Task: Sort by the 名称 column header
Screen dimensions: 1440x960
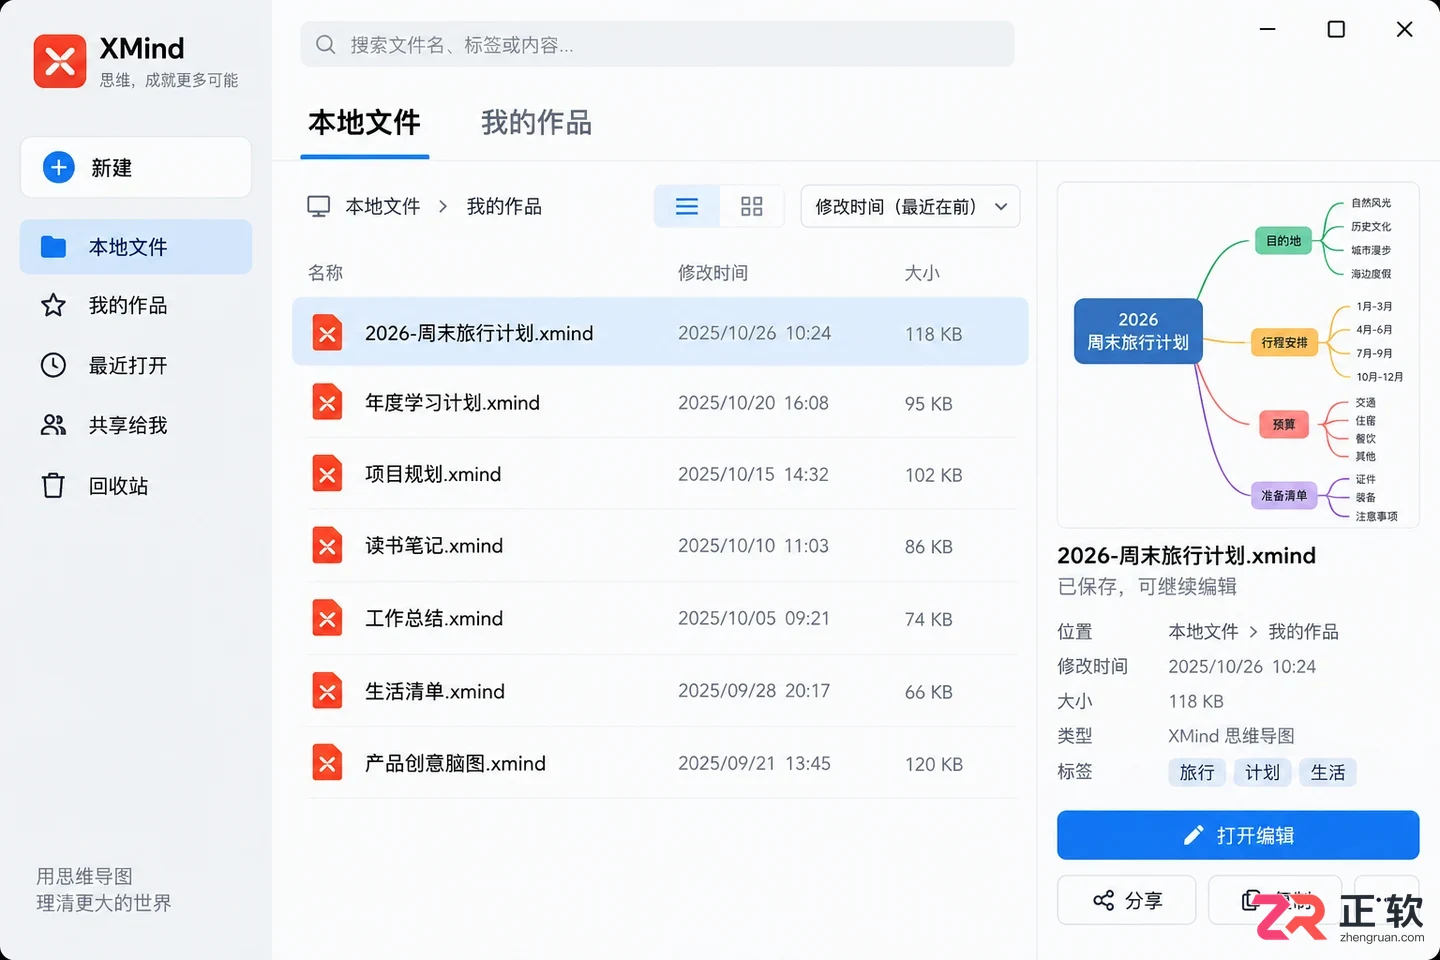Action: pos(325,272)
